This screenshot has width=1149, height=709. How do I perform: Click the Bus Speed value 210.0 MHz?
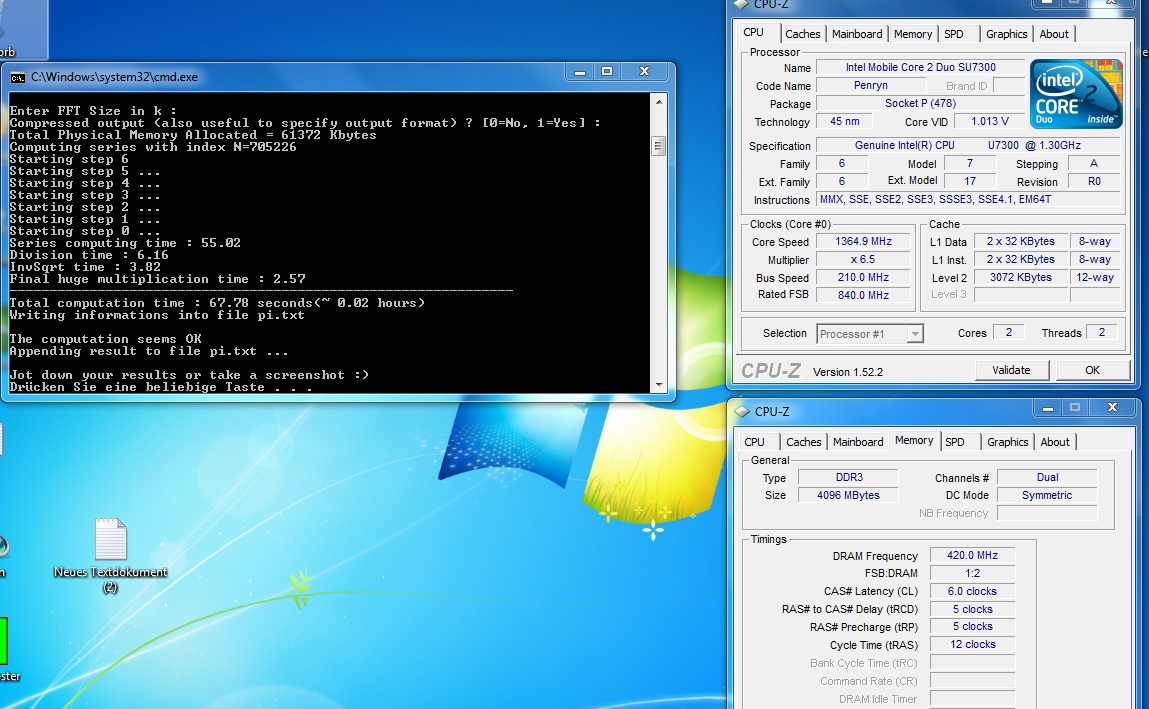tap(863, 277)
